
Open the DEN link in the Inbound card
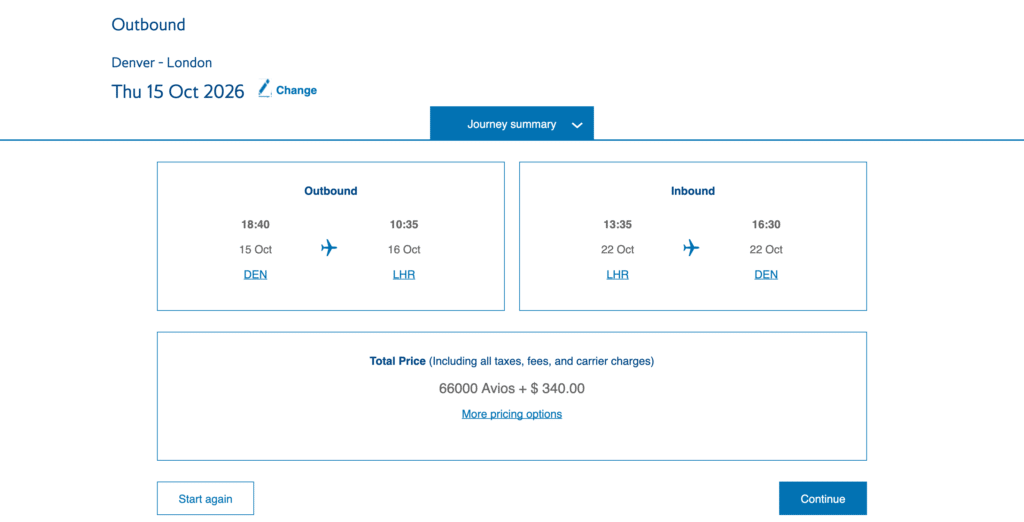[766, 274]
